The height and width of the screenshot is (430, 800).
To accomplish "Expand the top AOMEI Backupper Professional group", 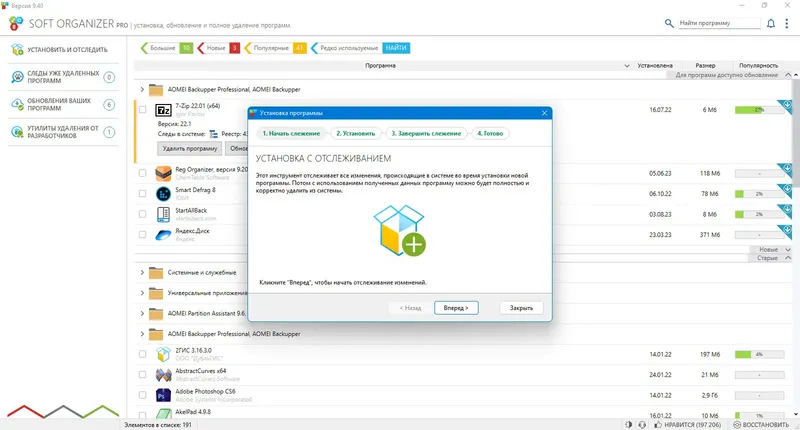I will [142, 89].
